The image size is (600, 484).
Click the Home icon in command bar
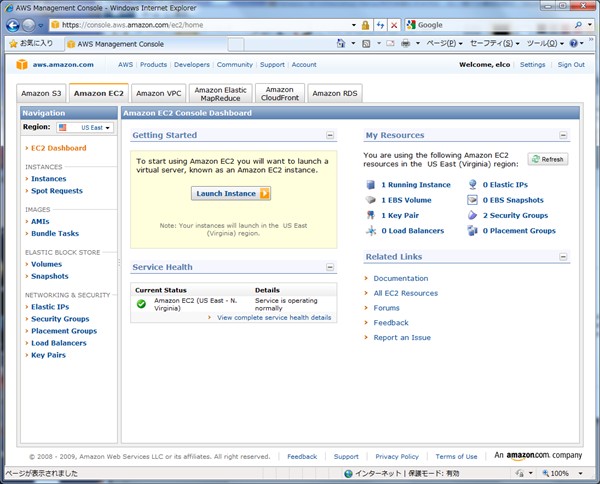tap(341, 44)
